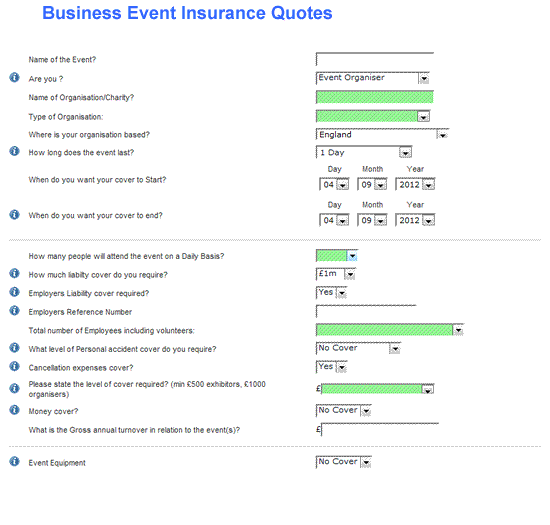Click the Name of the Event field
The width and height of the screenshot is (550, 525).
[x=375, y=59]
